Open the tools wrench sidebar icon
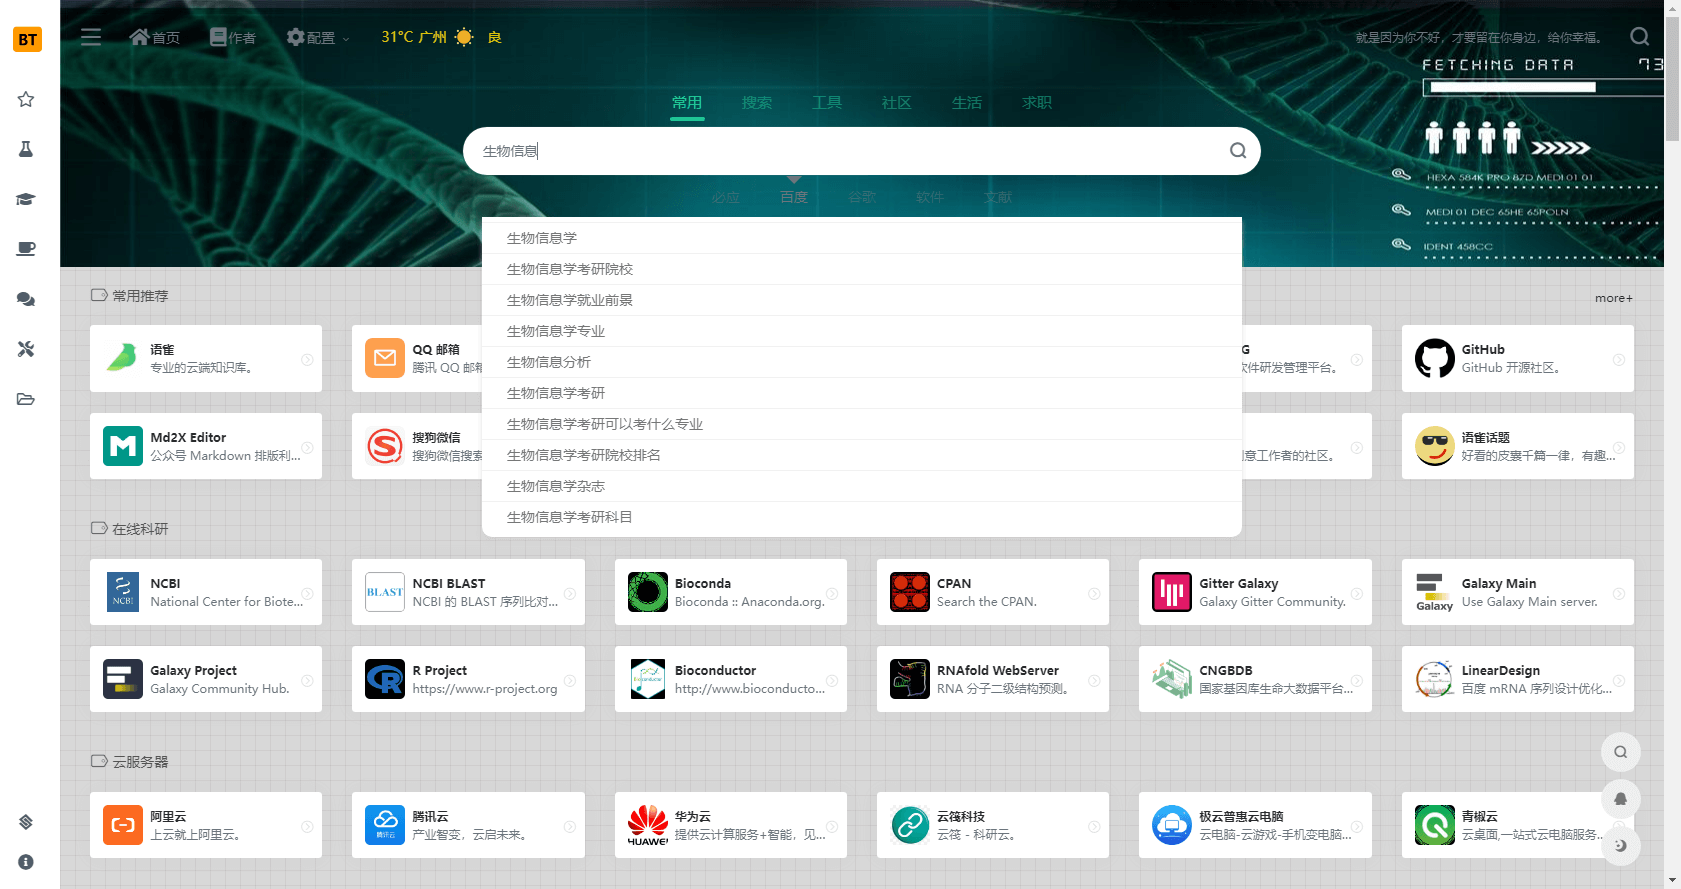Screen dimensions: 1681x889 coord(26,349)
